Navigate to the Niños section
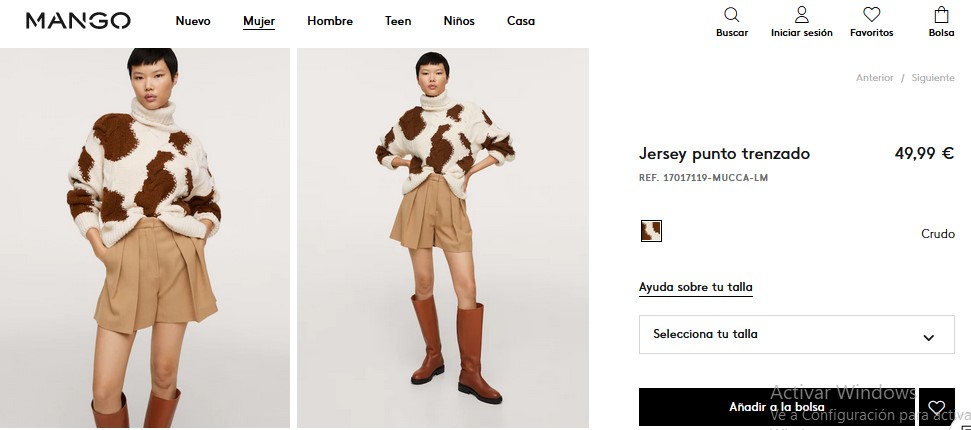 tap(459, 21)
